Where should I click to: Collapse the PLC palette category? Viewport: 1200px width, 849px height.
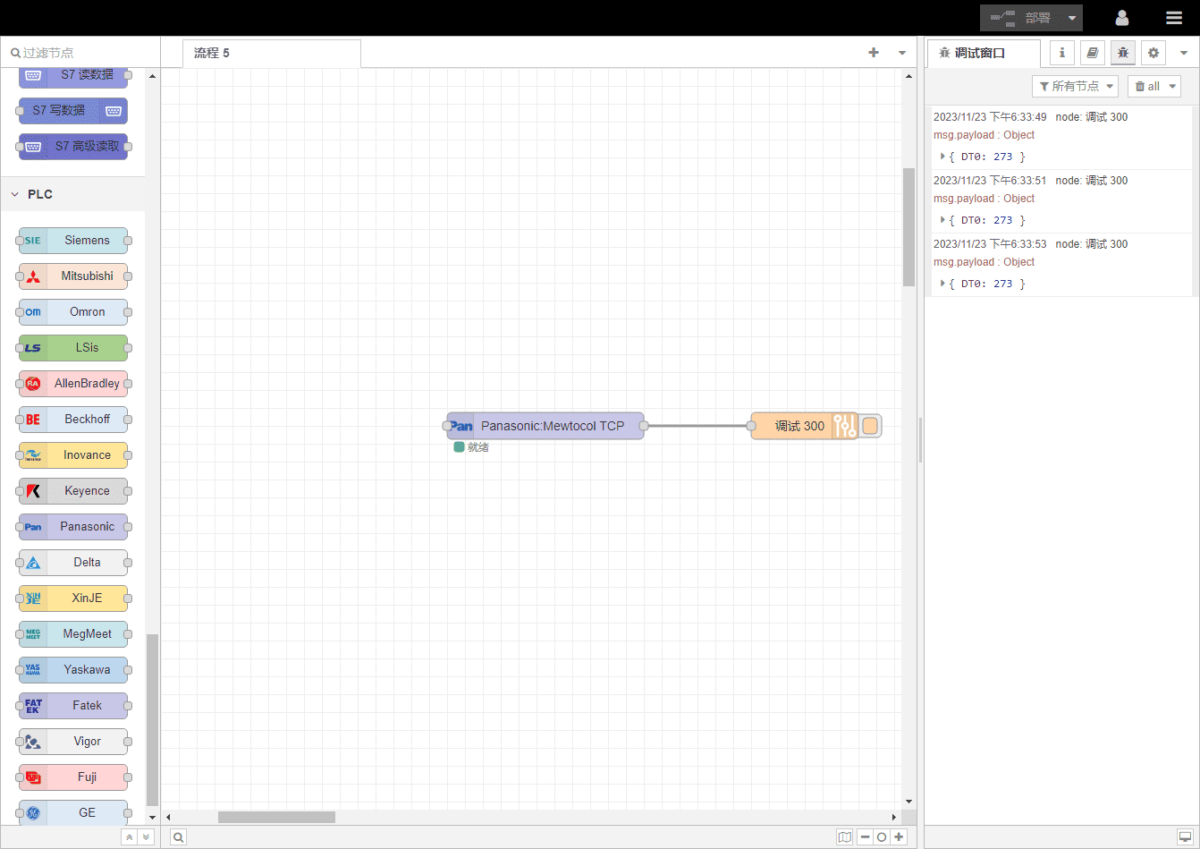click(16, 194)
